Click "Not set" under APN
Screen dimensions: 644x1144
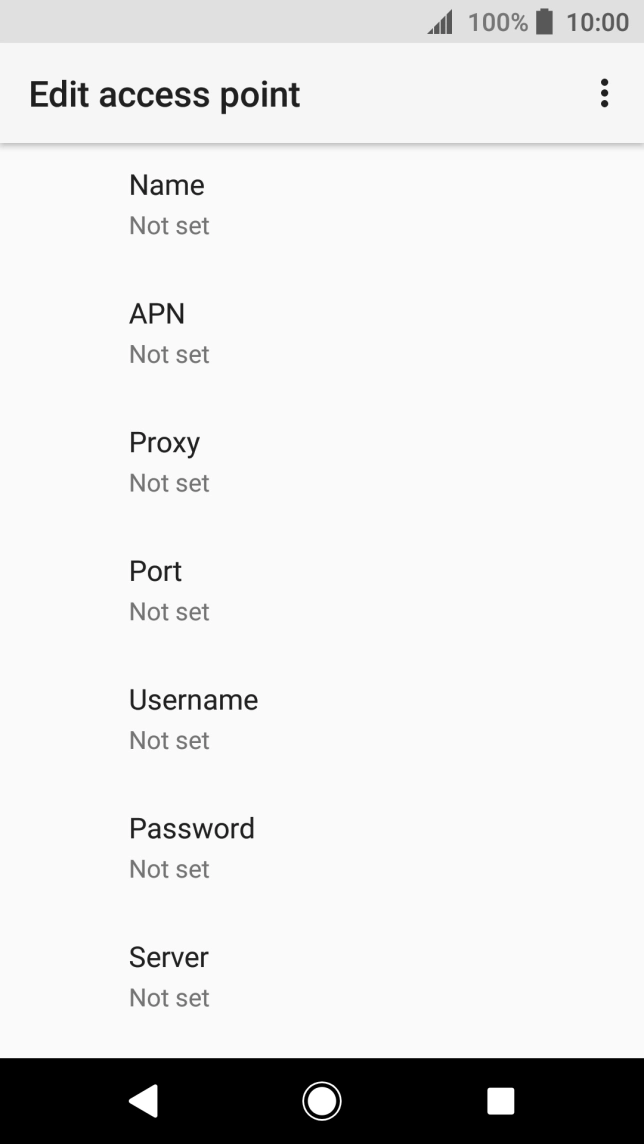(x=169, y=355)
